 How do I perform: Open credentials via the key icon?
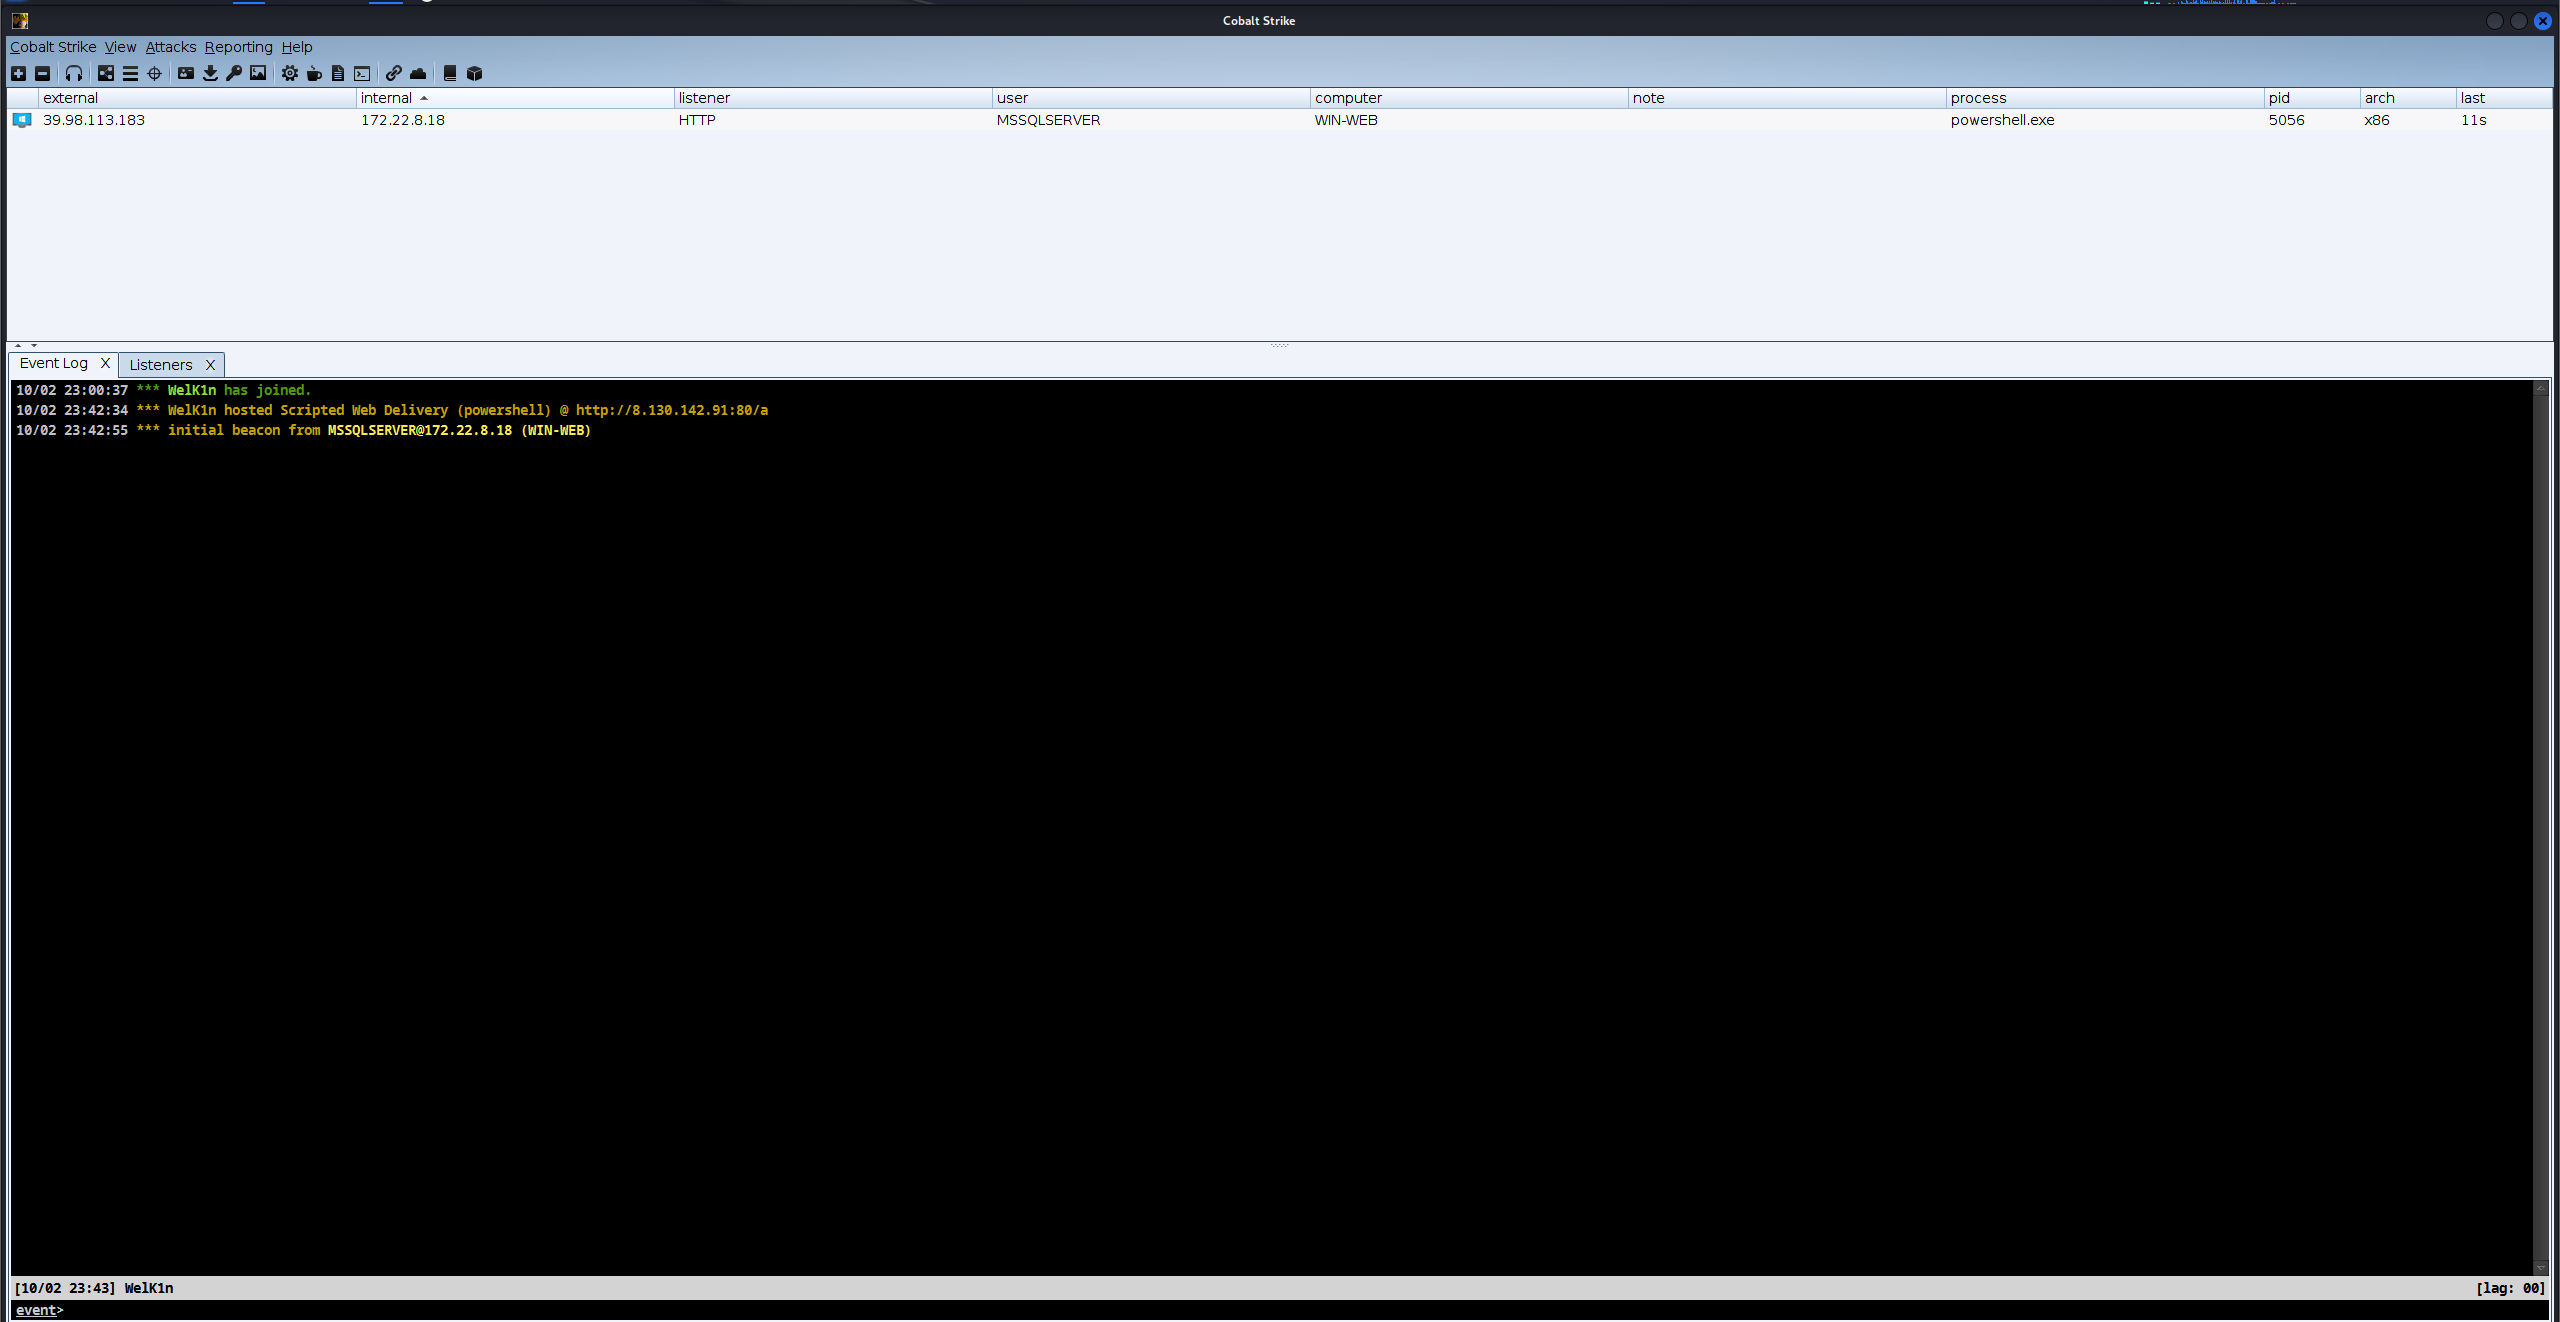point(234,73)
